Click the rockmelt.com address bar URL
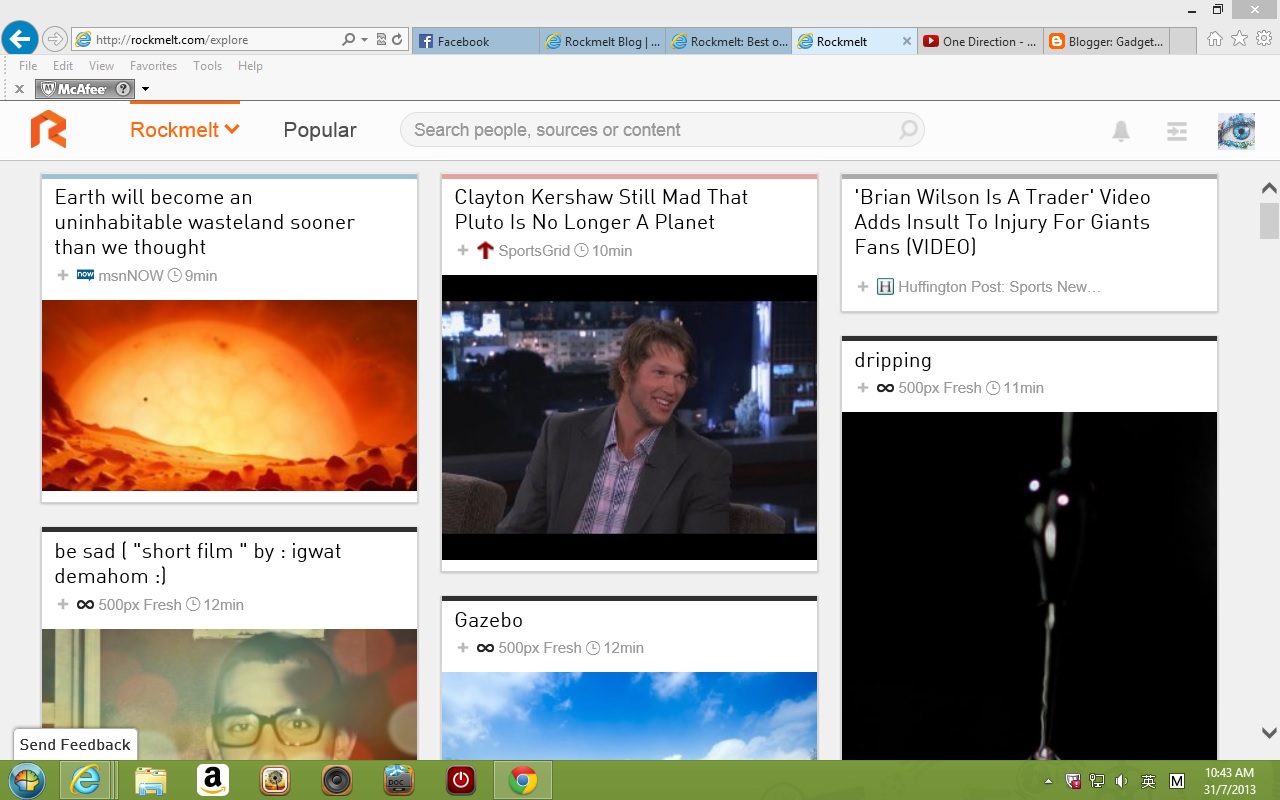The height and width of the screenshot is (800, 1280). tap(172, 40)
